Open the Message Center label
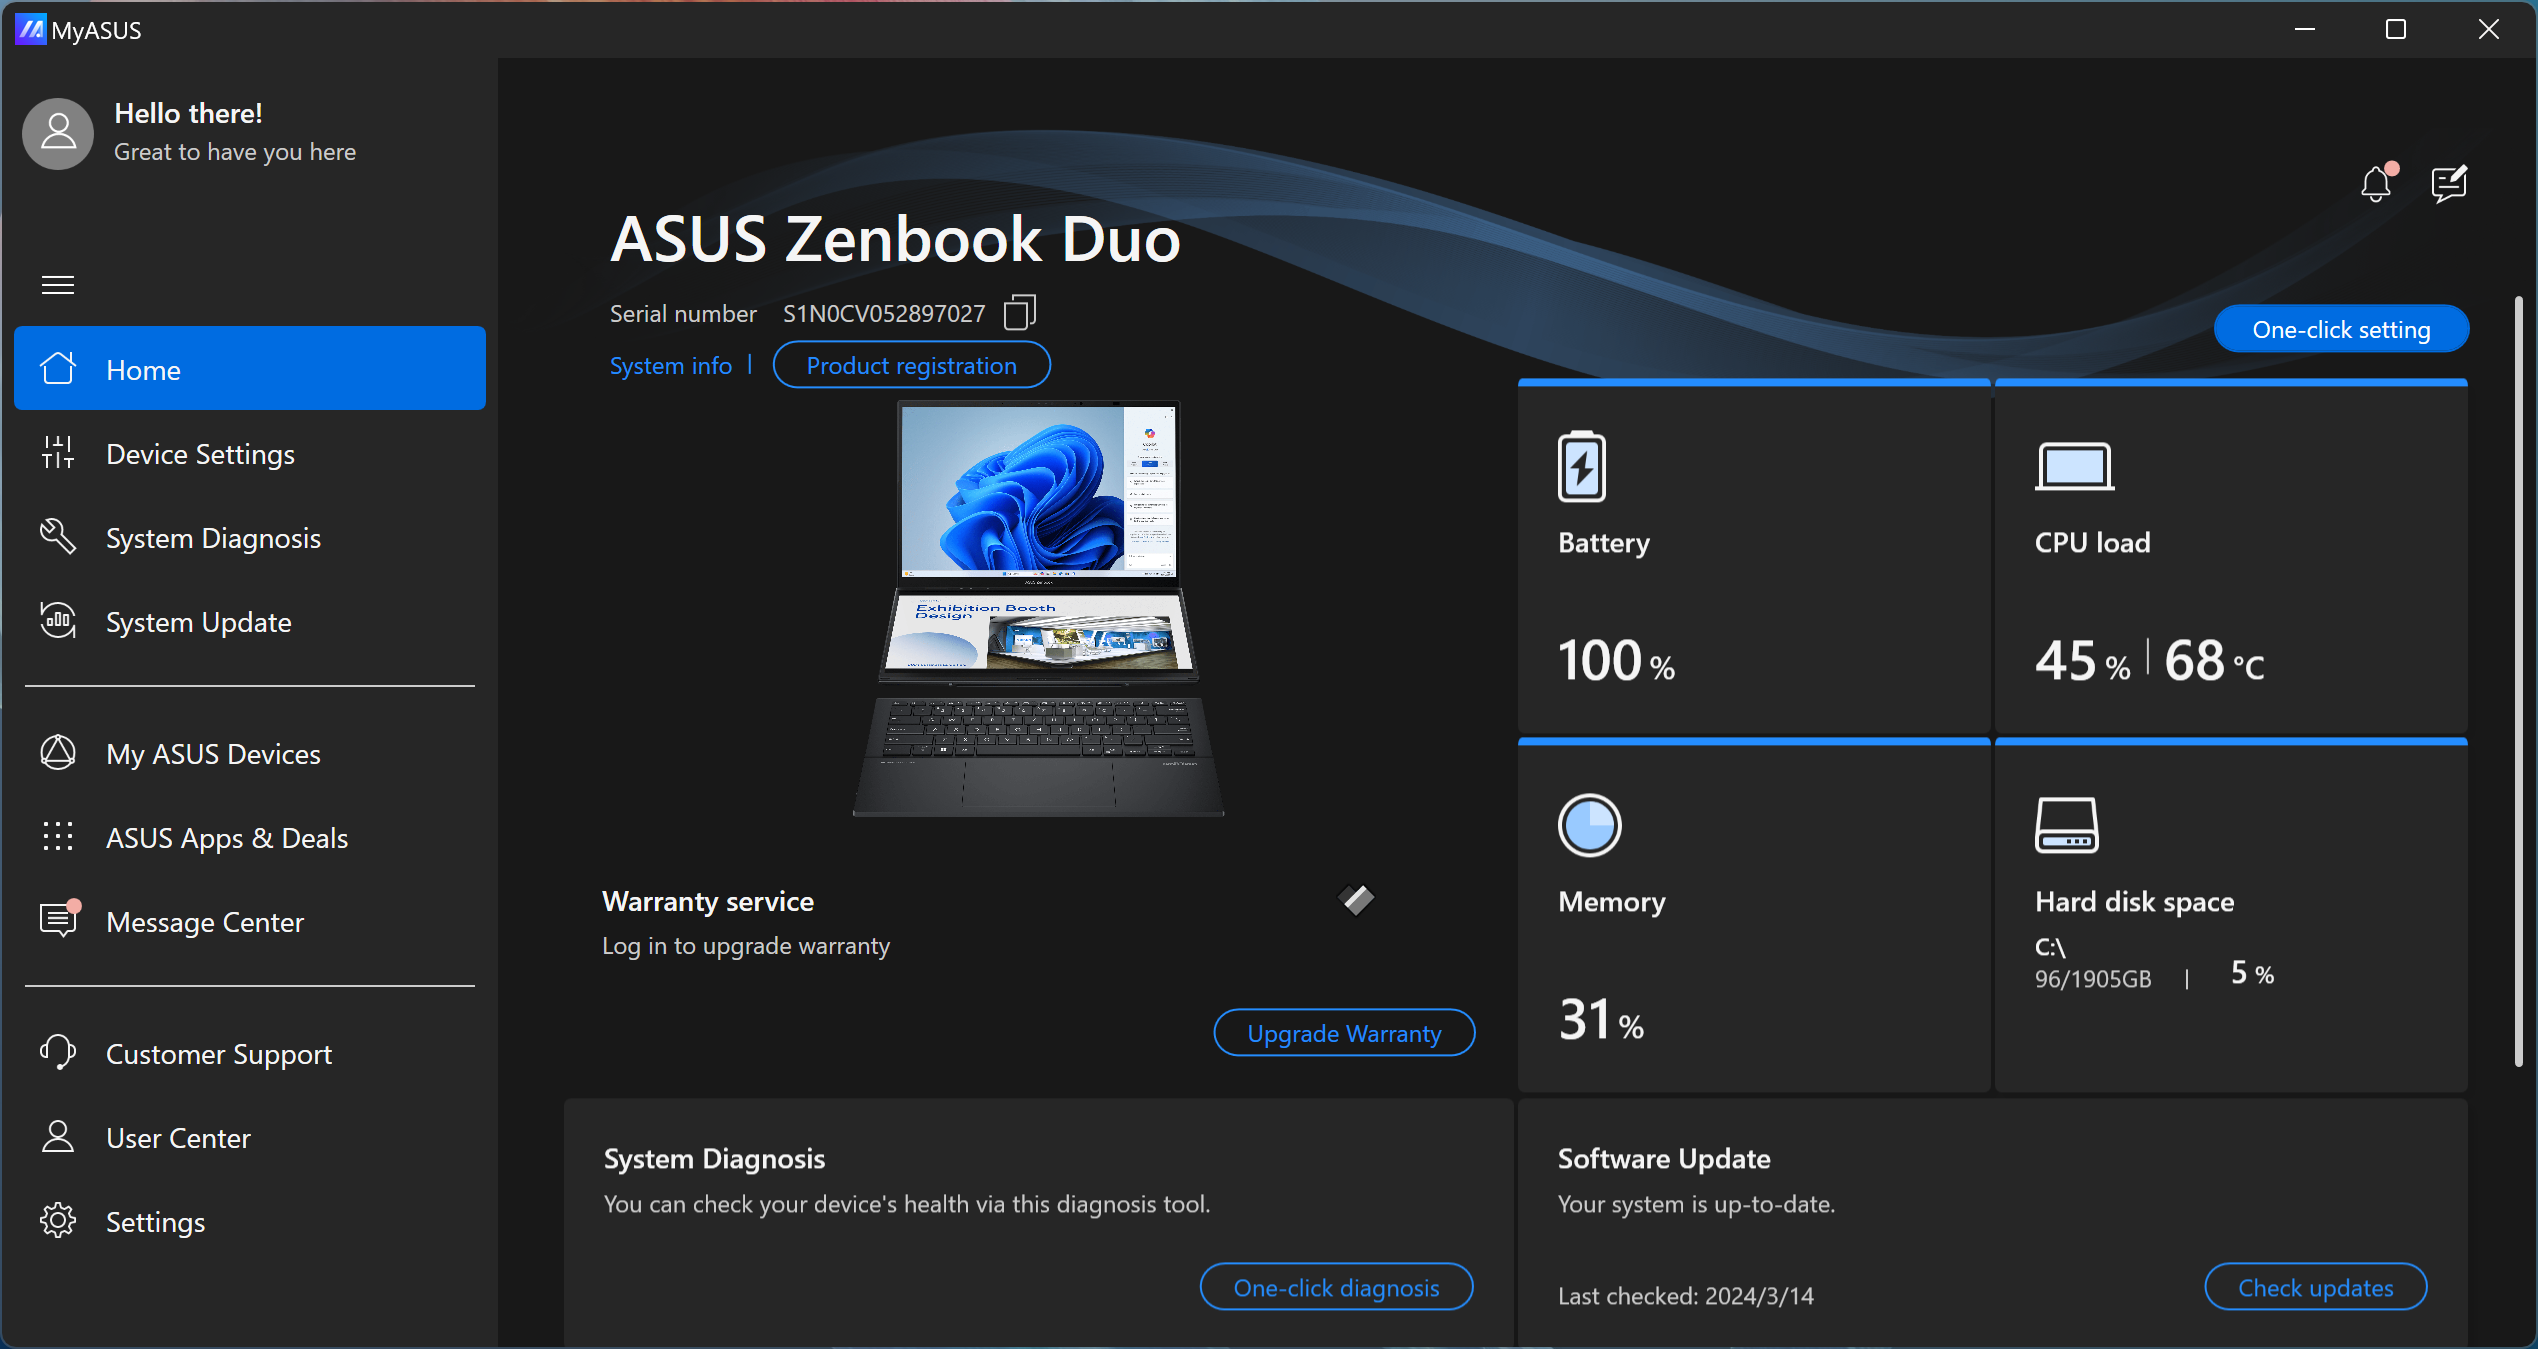Screen dimensions: 2538x1349 click(205, 921)
